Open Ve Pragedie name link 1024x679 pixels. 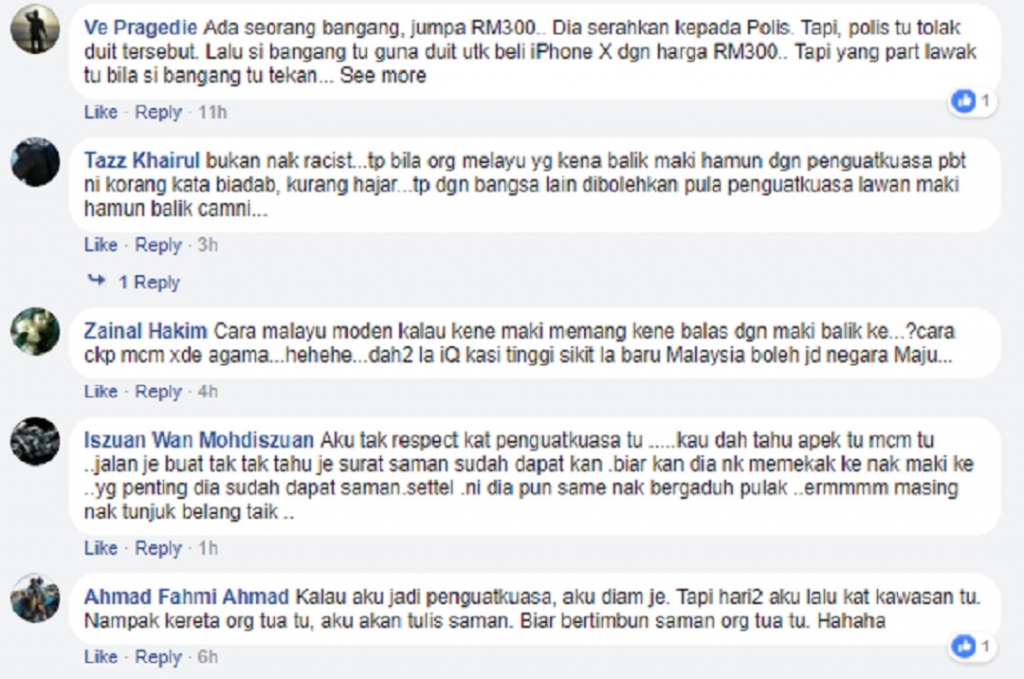140,28
